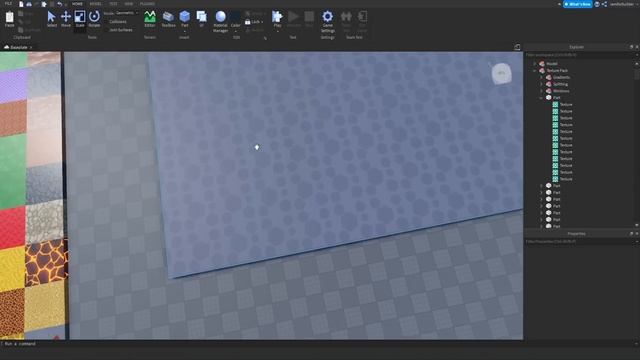Toggle the Collisions checkbox
Image resolution: width=640 pixels, height=360 pixels.
click(x=107, y=22)
